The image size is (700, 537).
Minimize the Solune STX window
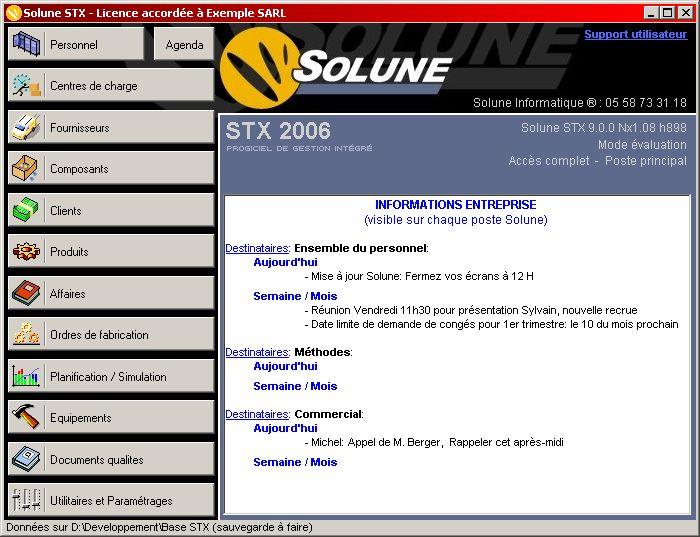click(651, 12)
